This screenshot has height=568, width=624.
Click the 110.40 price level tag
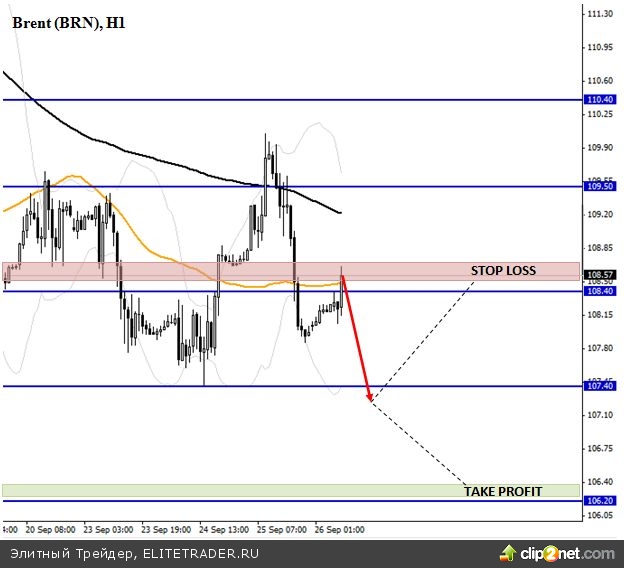click(600, 100)
